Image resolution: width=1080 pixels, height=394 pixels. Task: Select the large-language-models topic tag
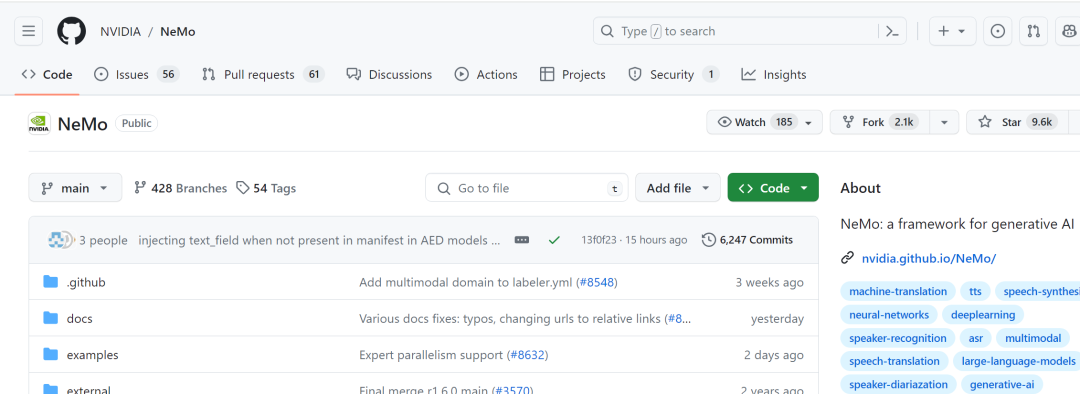[1017, 361]
